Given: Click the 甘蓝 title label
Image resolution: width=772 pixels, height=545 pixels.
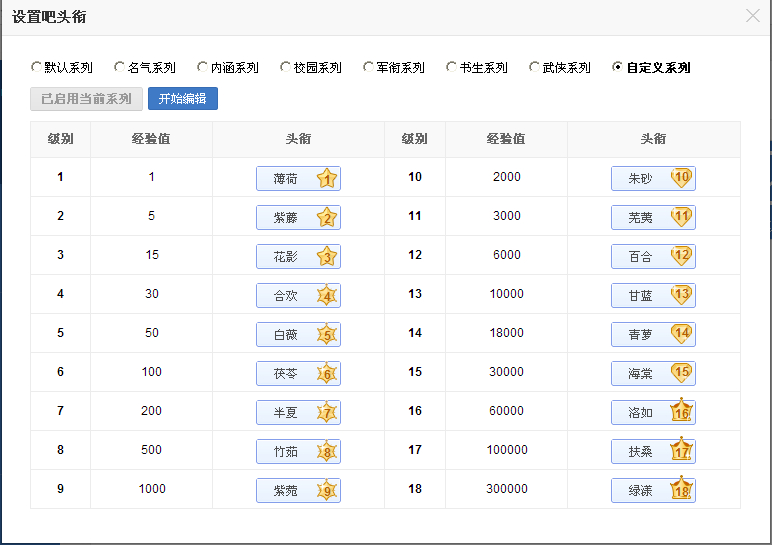Looking at the screenshot, I should (x=640, y=295).
